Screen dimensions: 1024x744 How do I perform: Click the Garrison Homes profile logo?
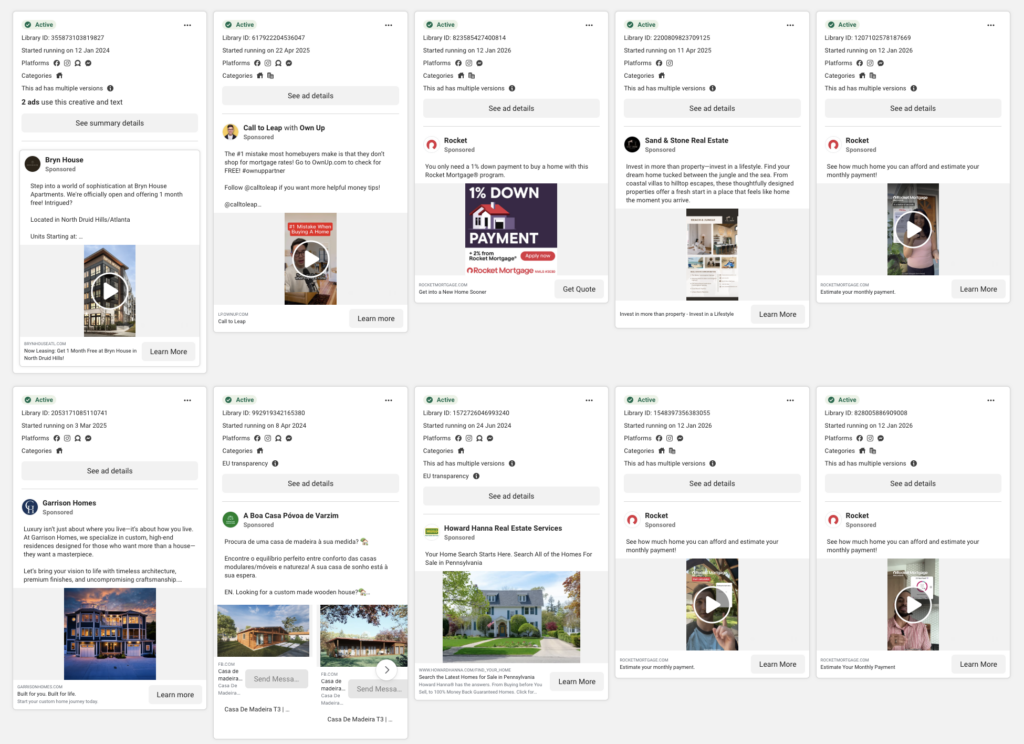click(x=30, y=507)
